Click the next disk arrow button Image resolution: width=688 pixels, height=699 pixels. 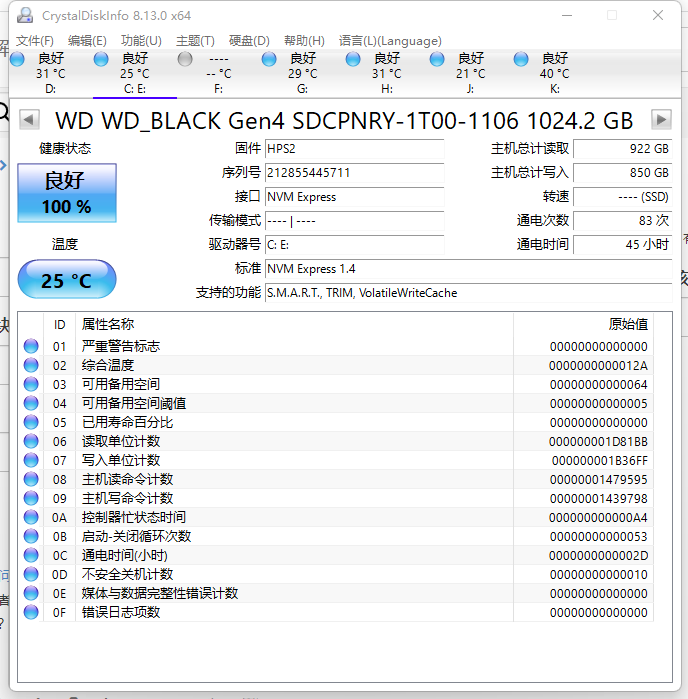click(660, 120)
